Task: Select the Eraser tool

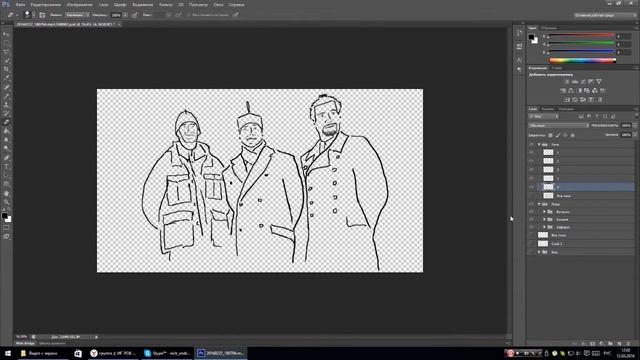Action: (x=6, y=122)
